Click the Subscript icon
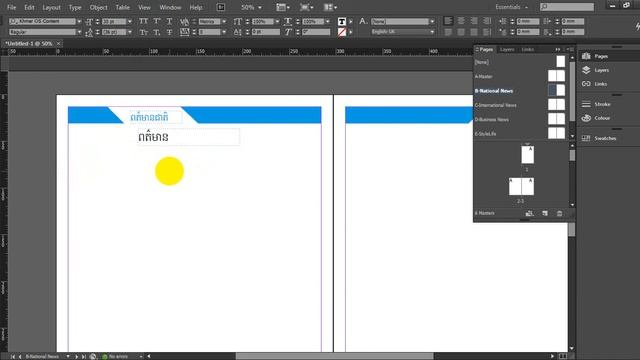Image resolution: width=640 pixels, height=360 pixels. pos(157,32)
